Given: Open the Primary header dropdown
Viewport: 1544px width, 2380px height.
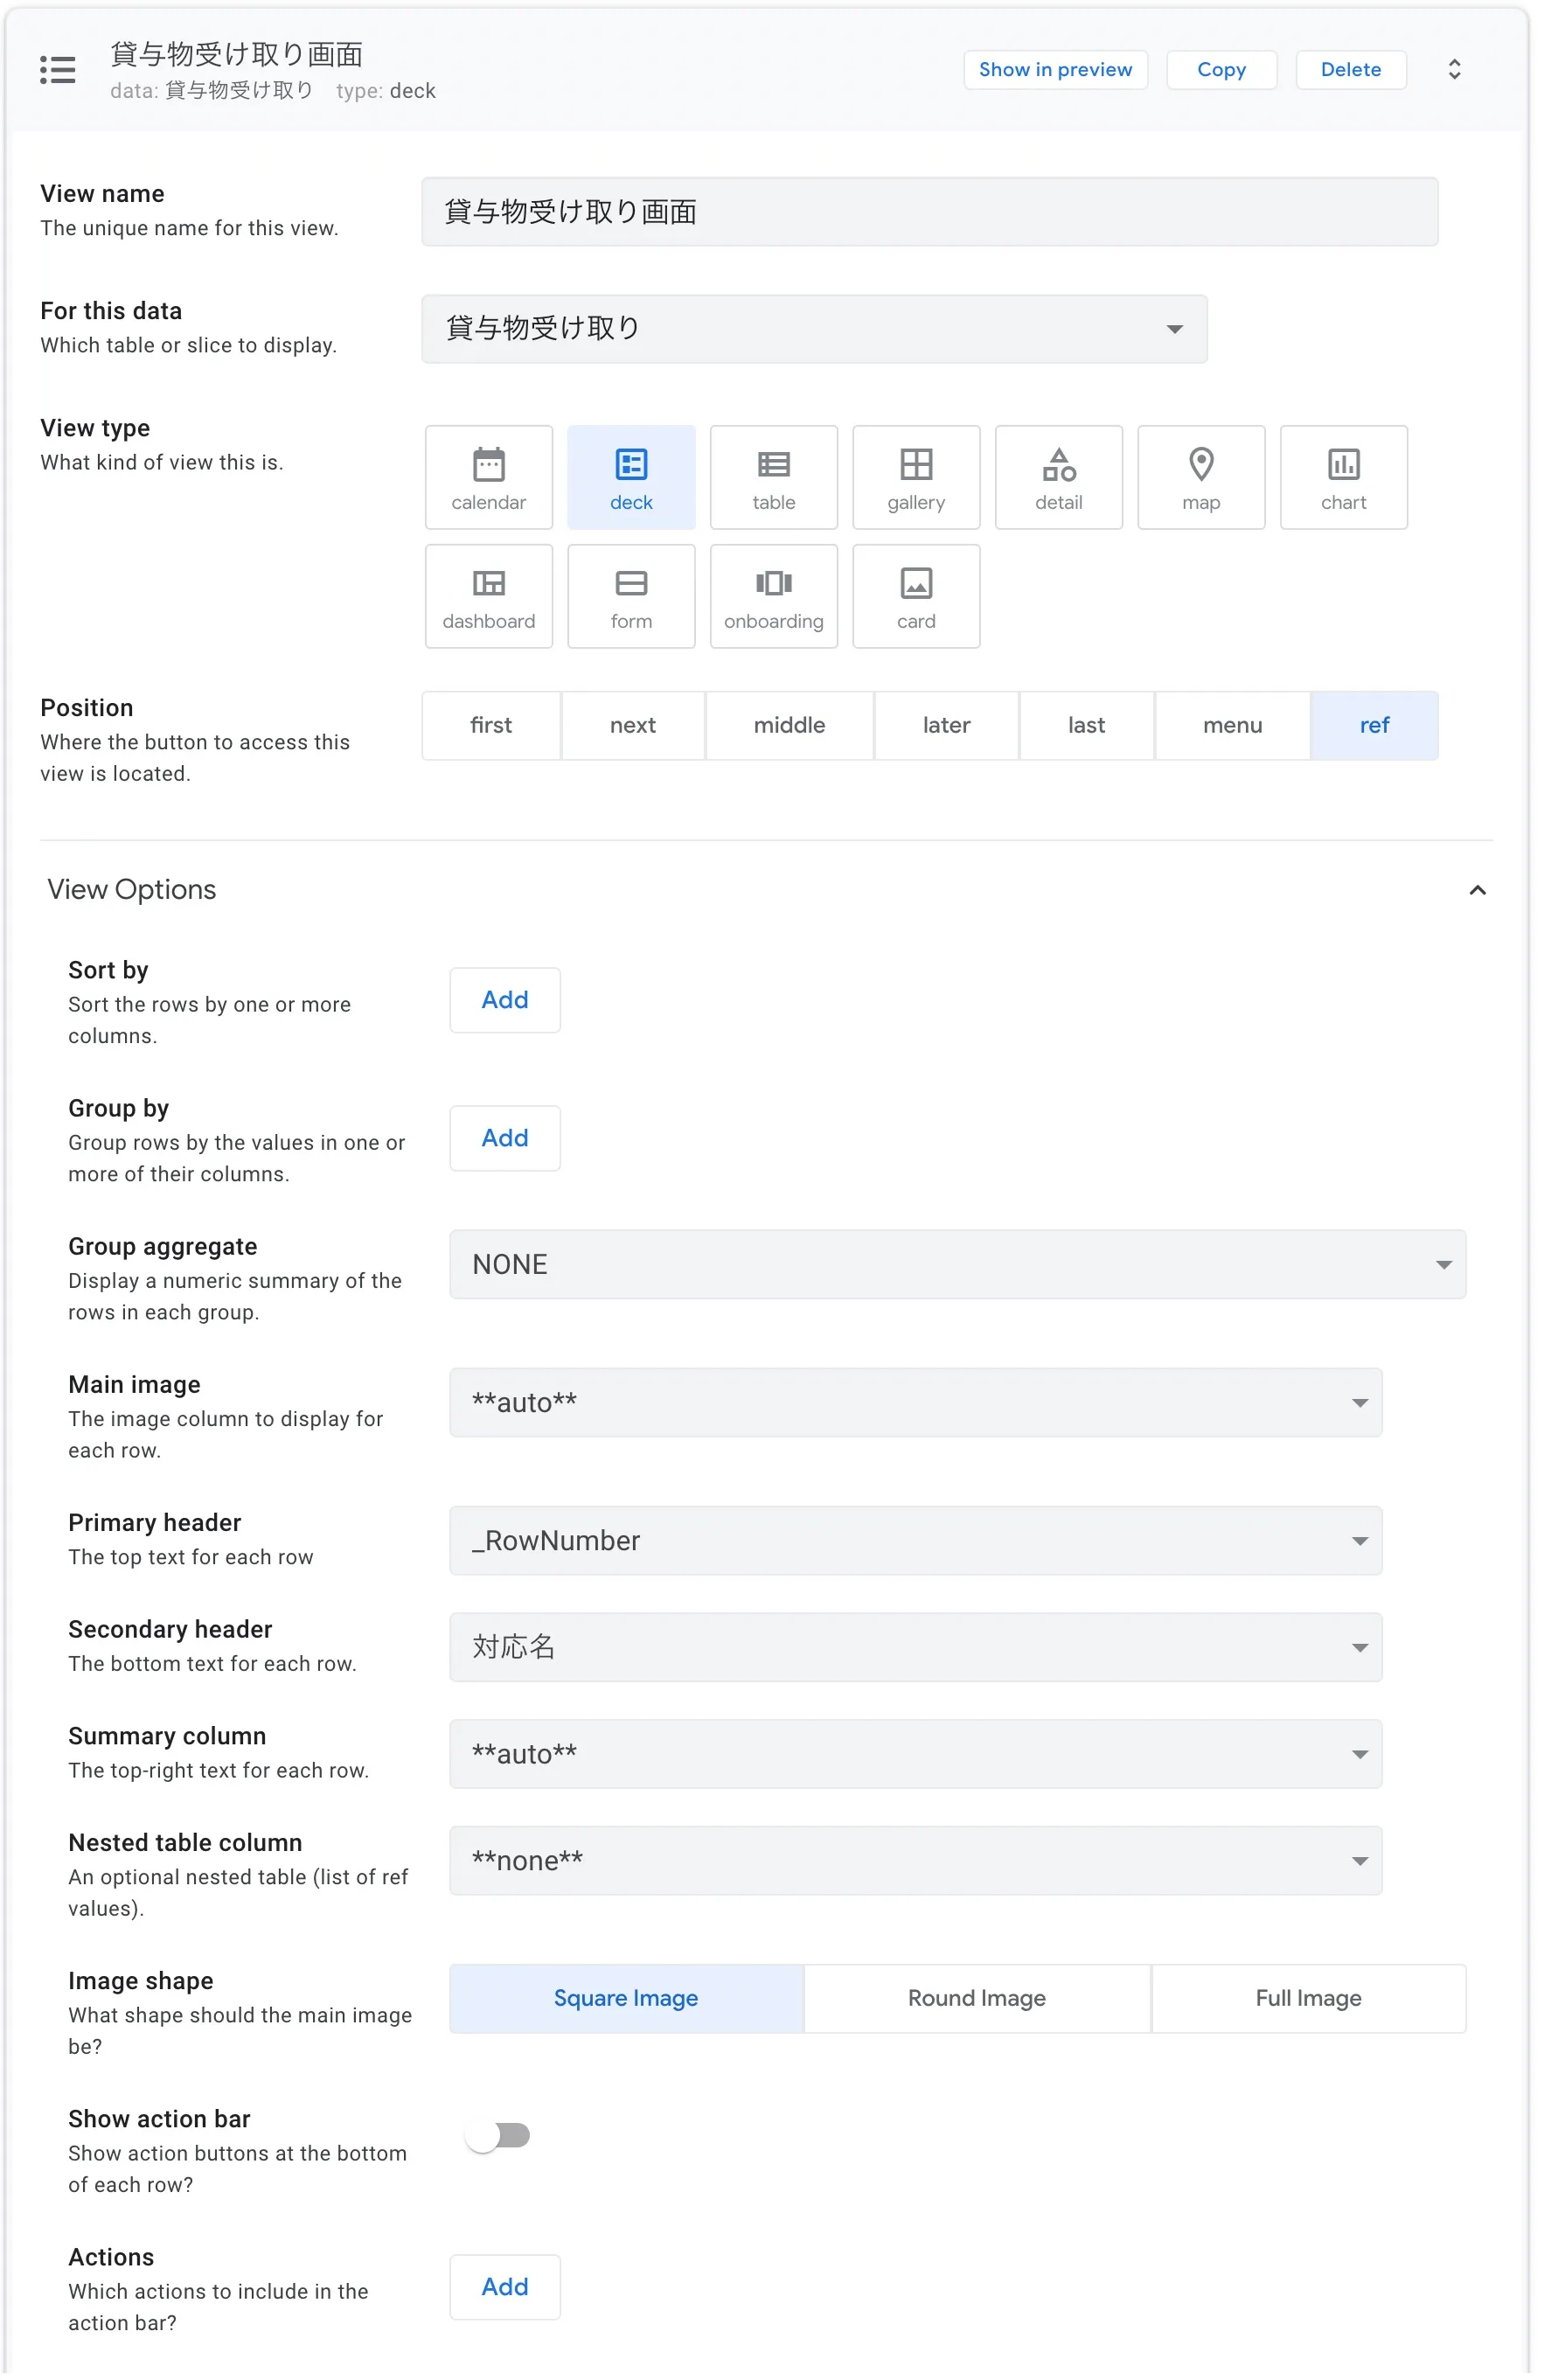Looking at the screenshot, I should [x=915, y=1540].
